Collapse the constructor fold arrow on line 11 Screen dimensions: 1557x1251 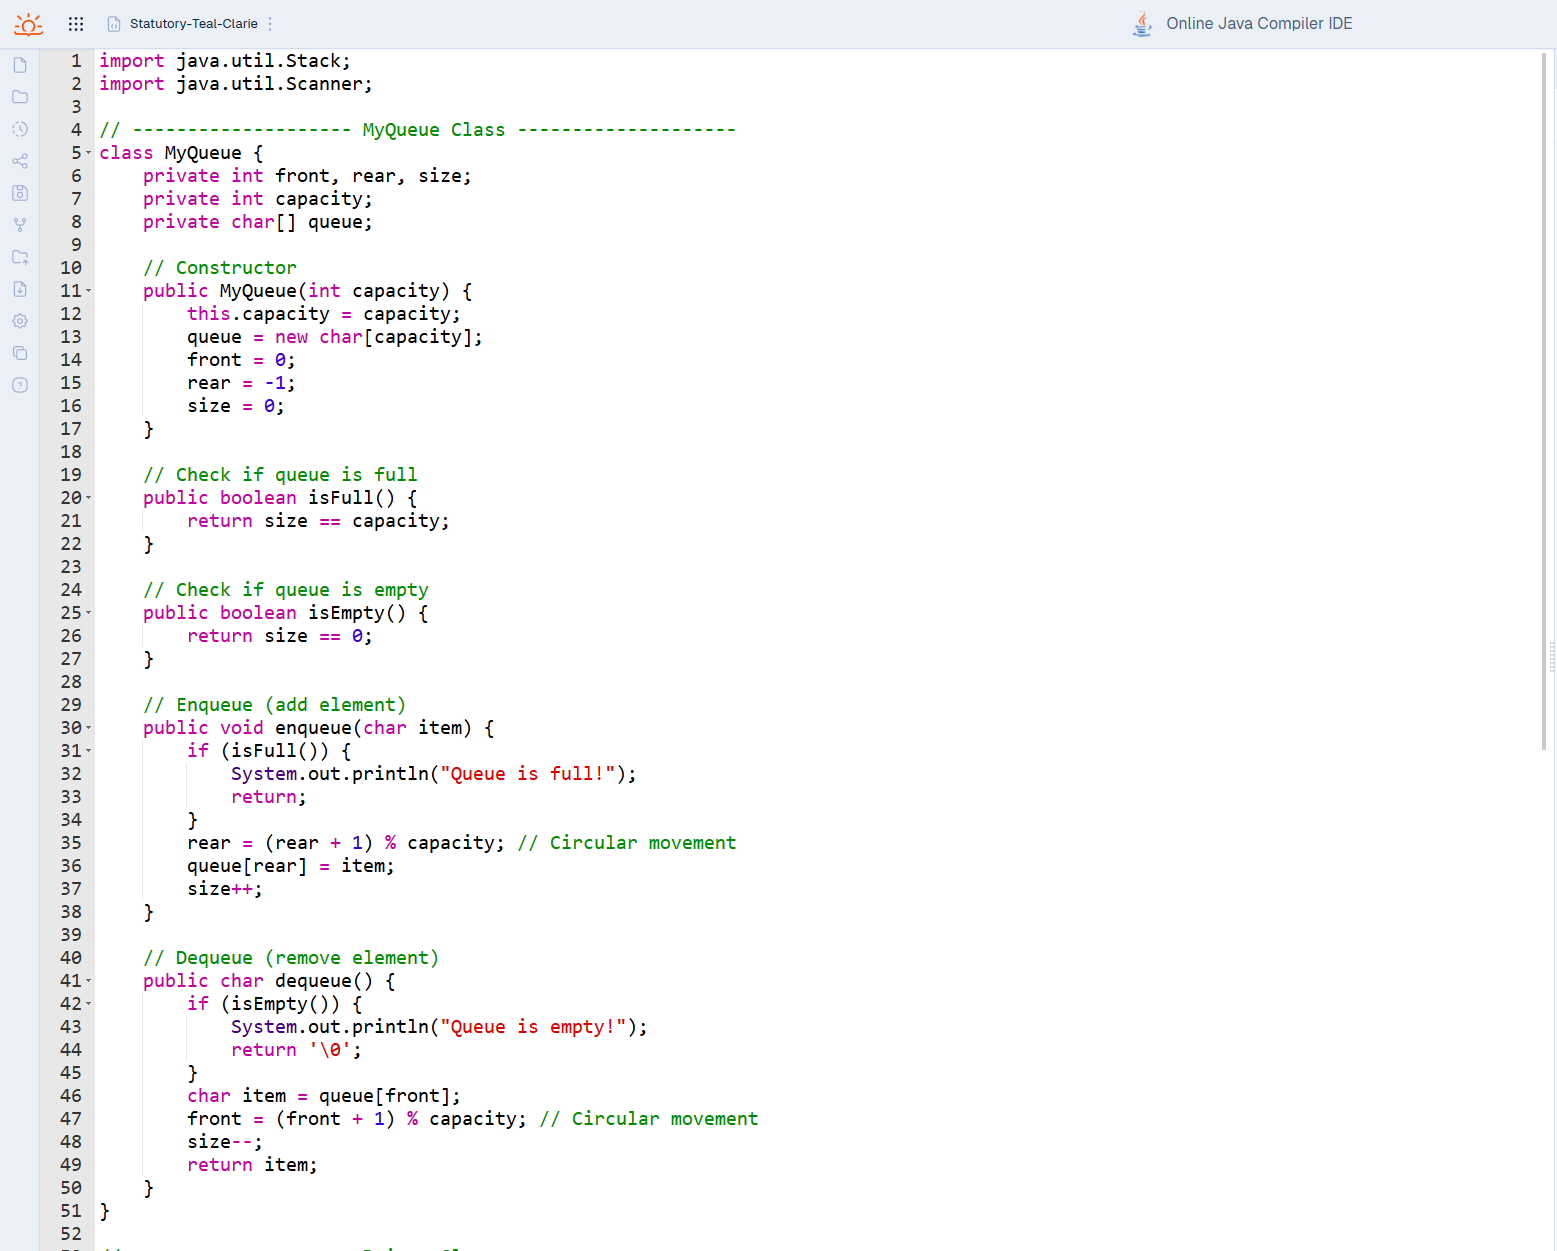point(88,291)
